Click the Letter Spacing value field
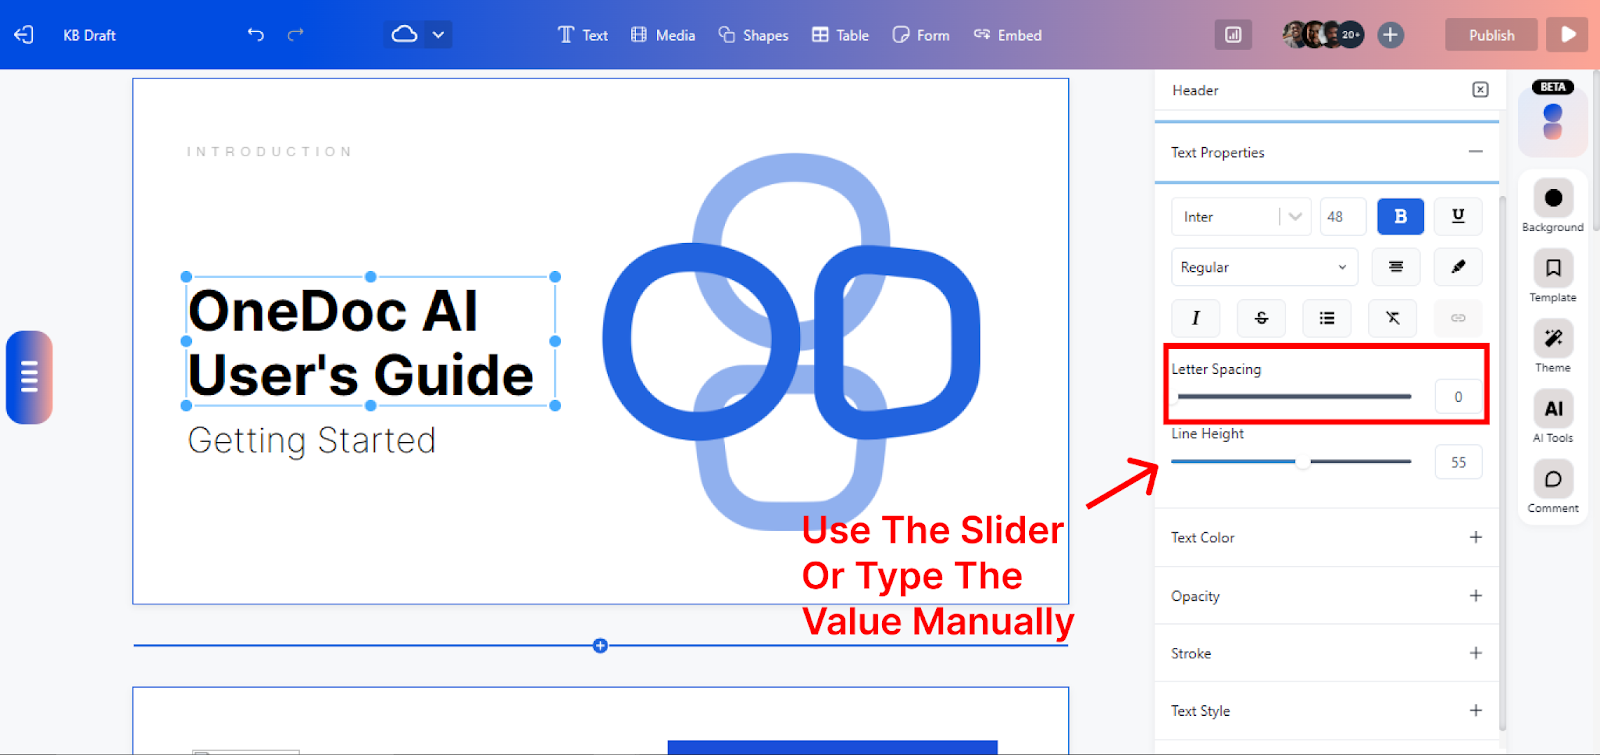1600x755 pixels. pyautogui.click(x=1458, y=397)
